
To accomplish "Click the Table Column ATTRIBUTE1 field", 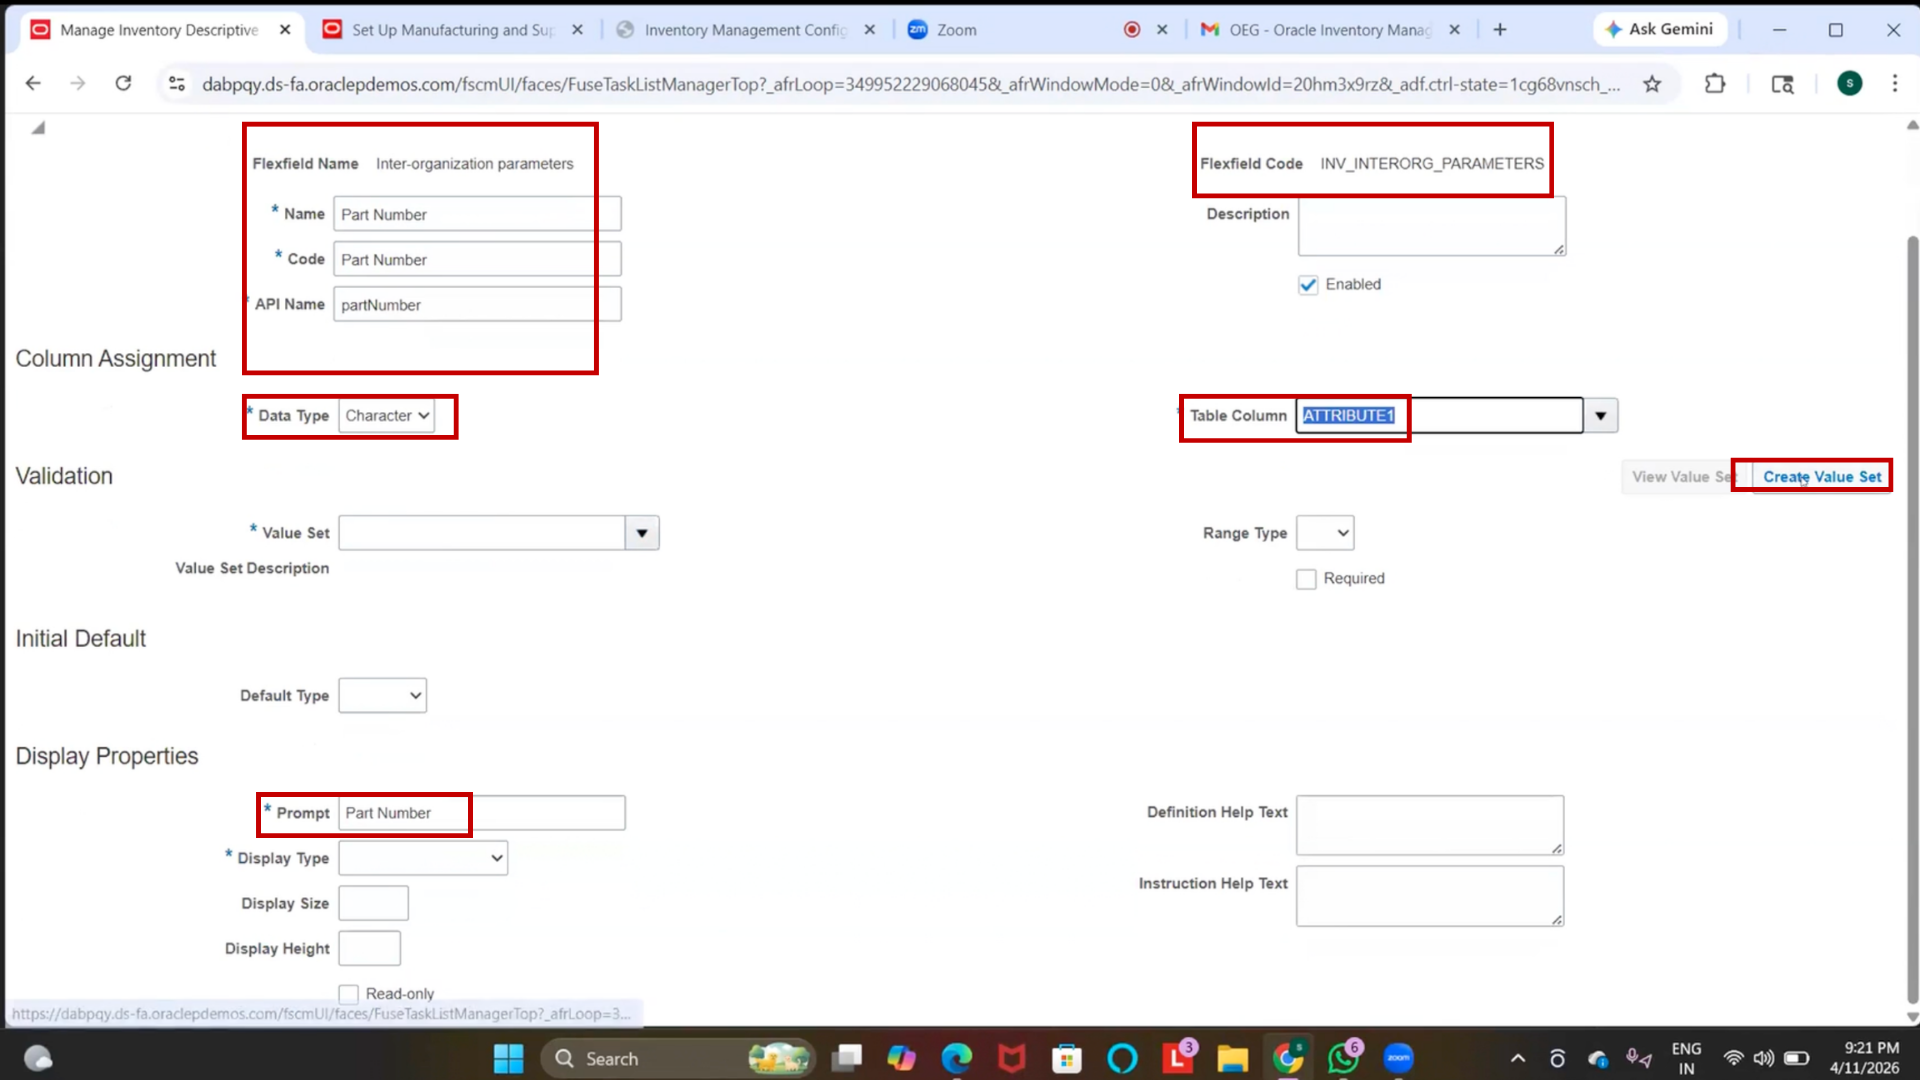I will (x=1439, y=416).
